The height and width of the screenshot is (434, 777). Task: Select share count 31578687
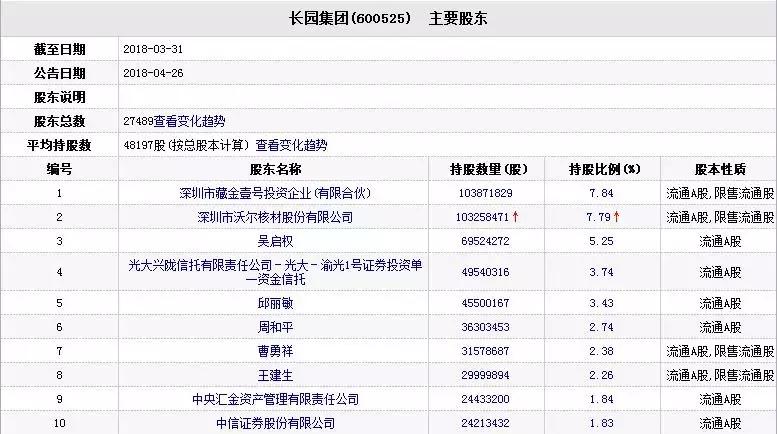coord(486,351)
